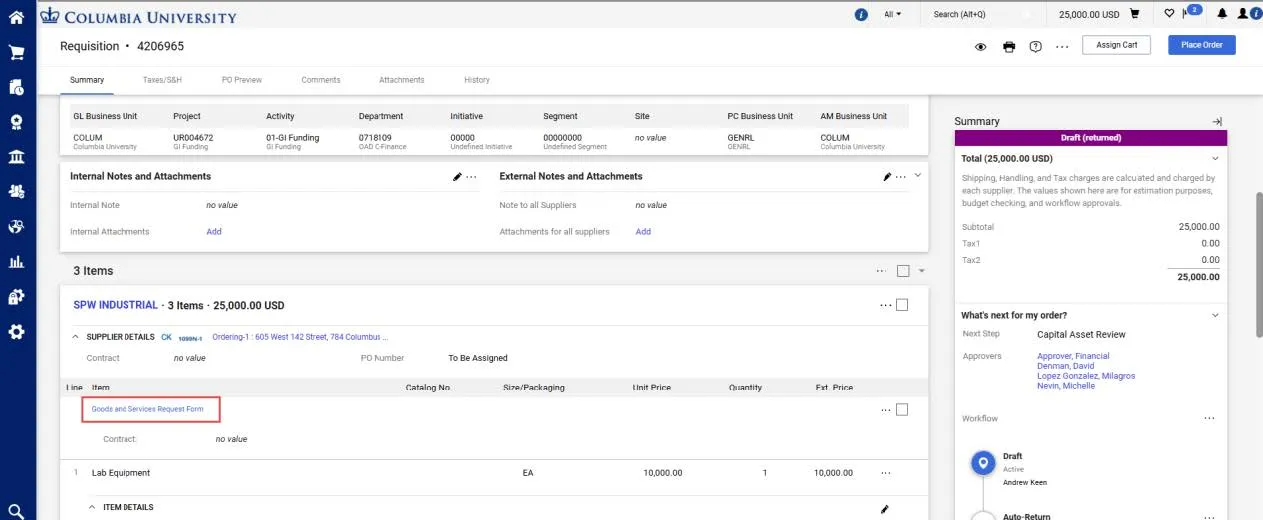The width and height of the screenshot is (1263, 520).
Task: Open the Workflow ellipsis menu
Action: (x=1209, y=418)
